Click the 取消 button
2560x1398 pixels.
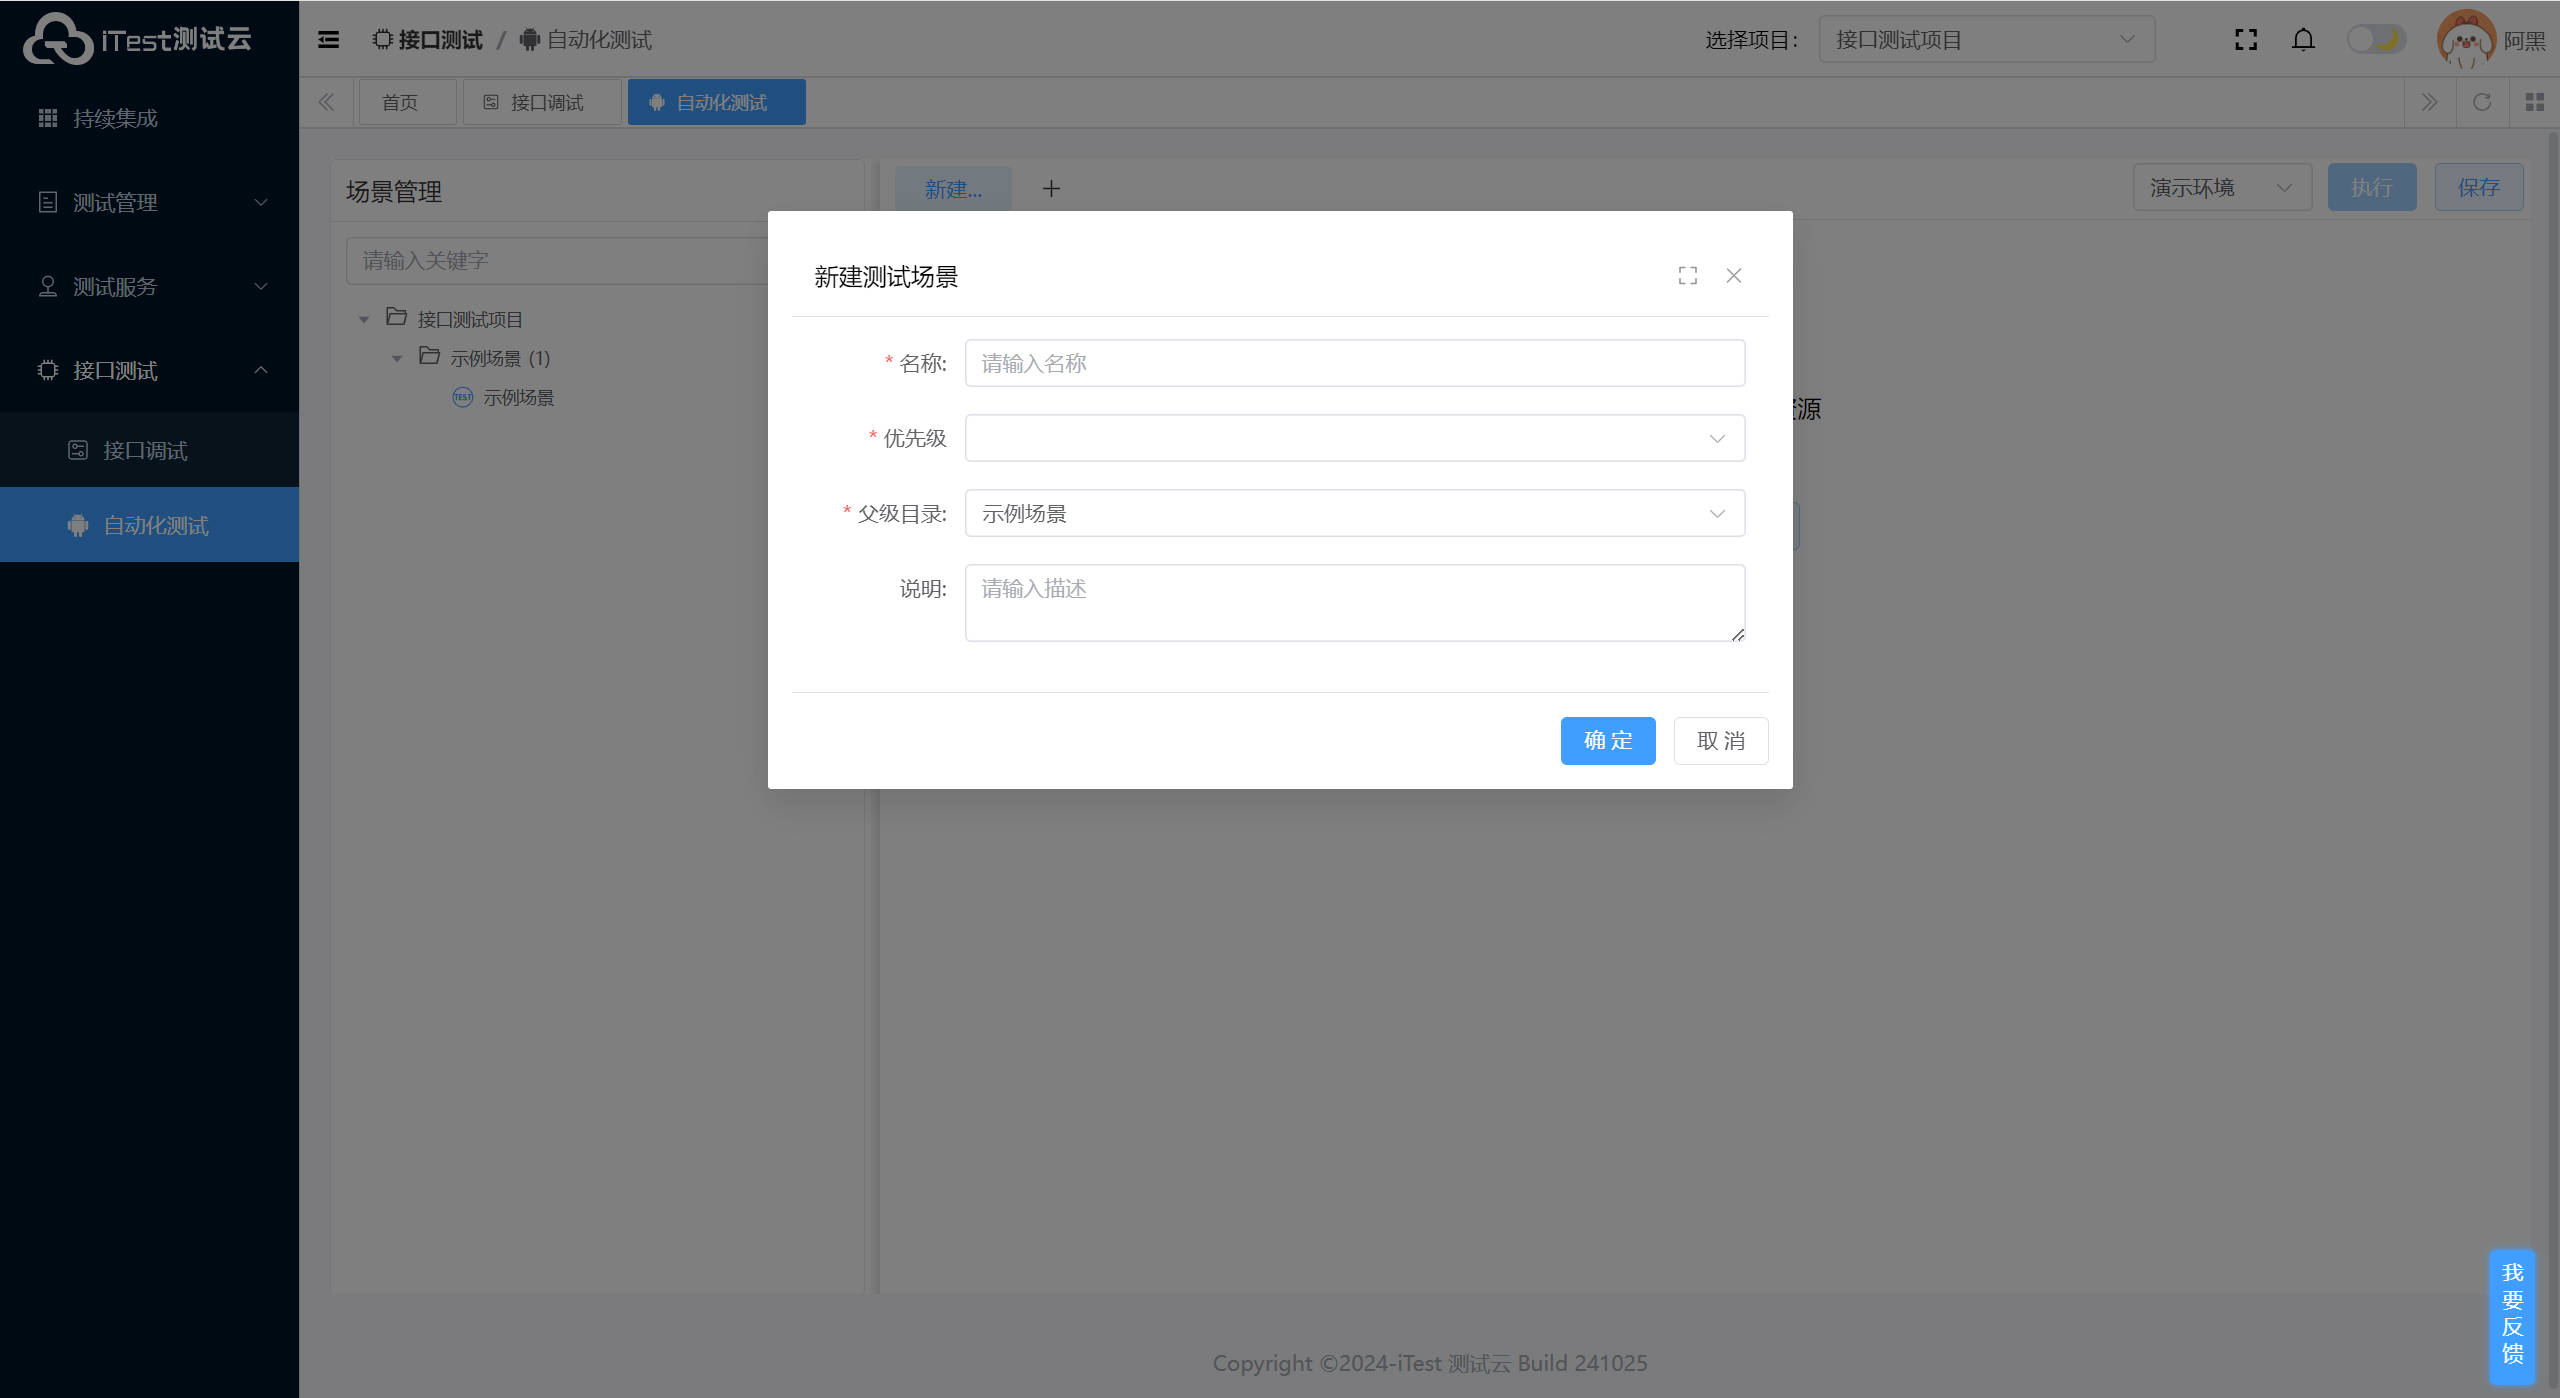(1720, 741)
